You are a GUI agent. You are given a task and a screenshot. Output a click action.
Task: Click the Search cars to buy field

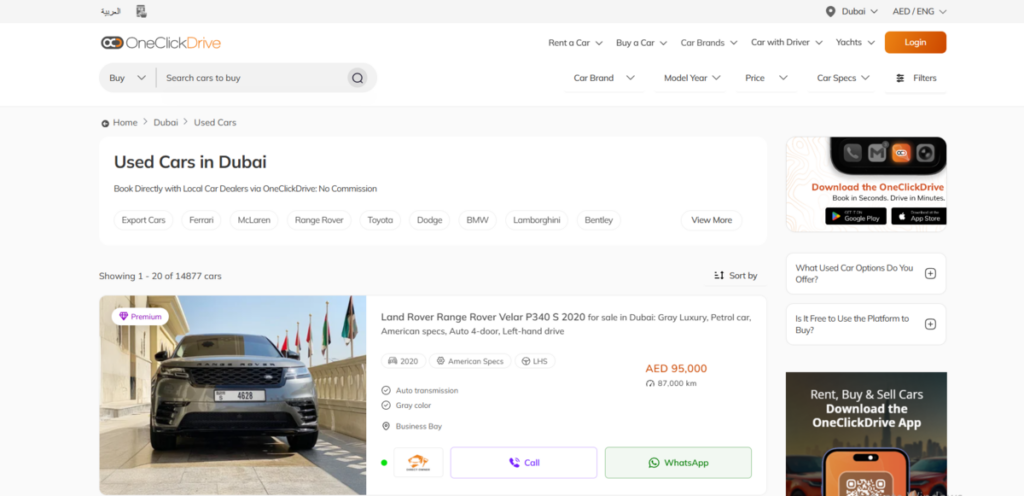251,78
